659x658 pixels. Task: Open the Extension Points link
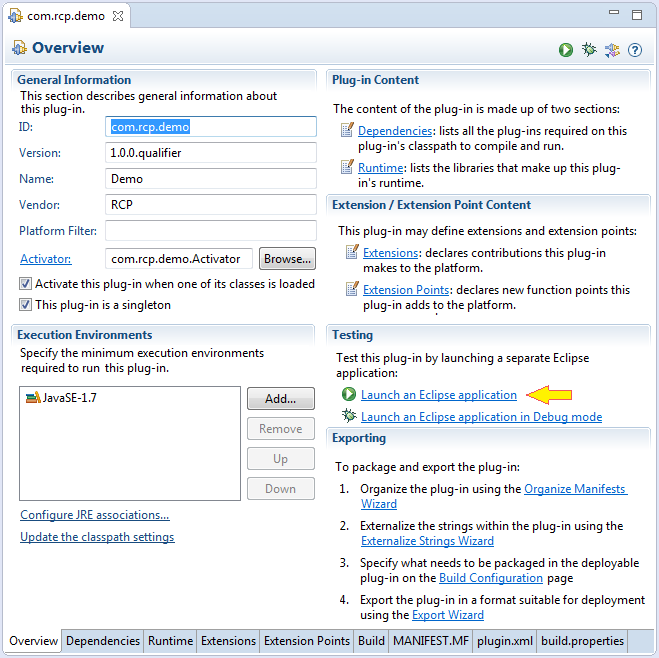point(406,290)
